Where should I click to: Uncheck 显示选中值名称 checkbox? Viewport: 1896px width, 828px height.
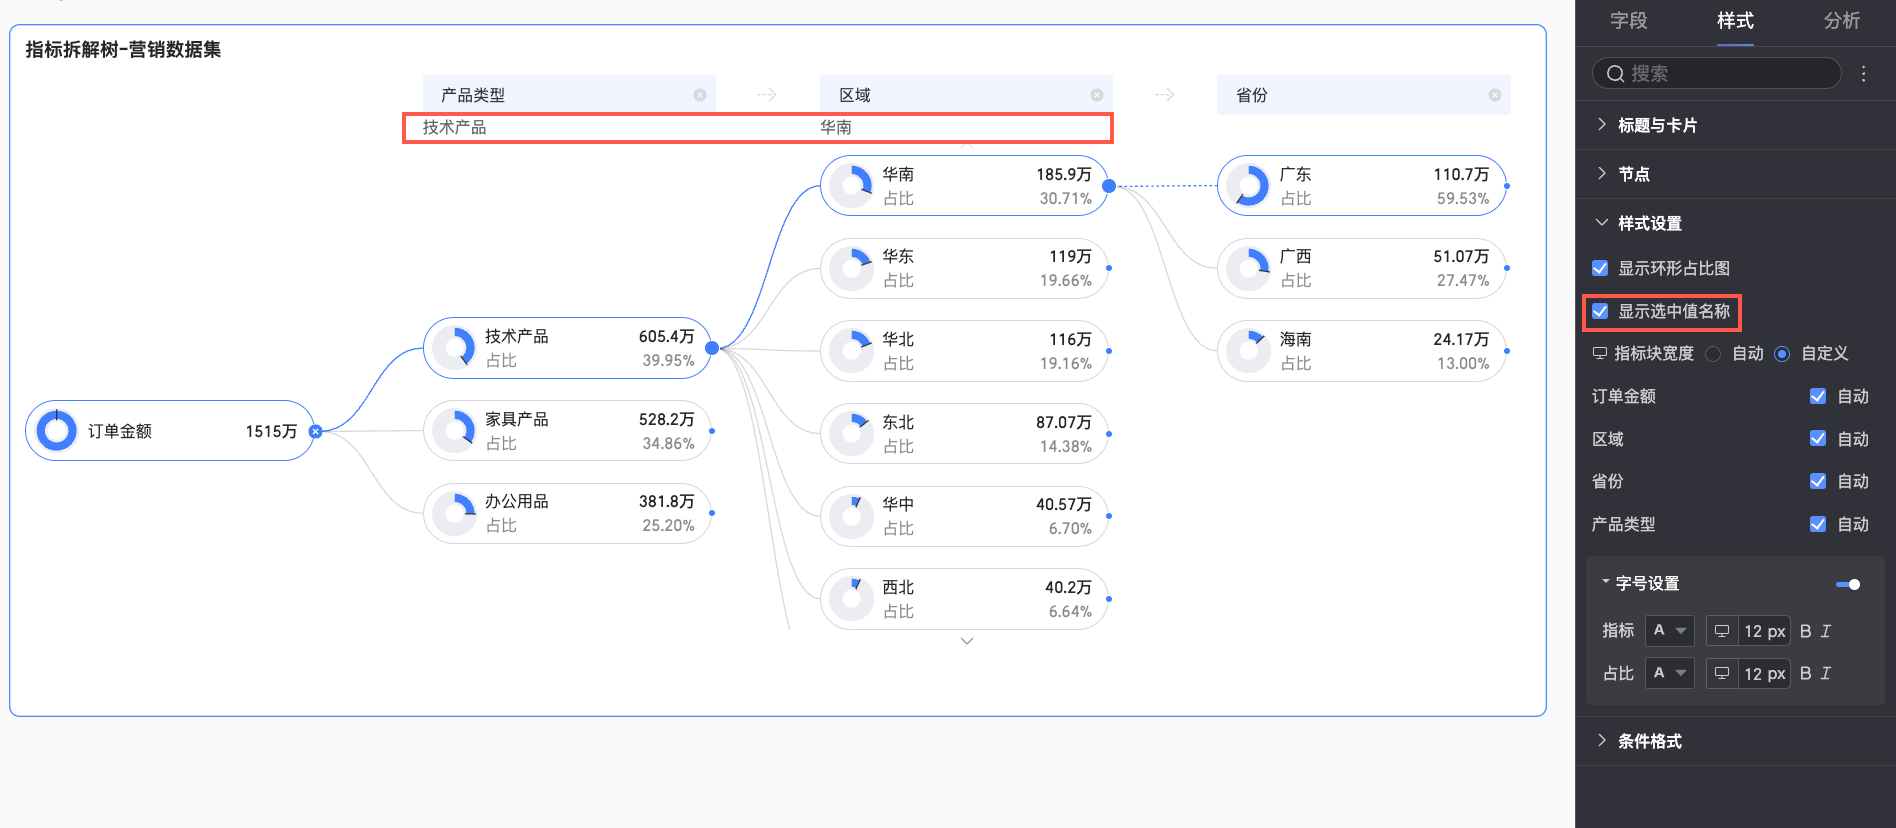tap(1600, 311)
